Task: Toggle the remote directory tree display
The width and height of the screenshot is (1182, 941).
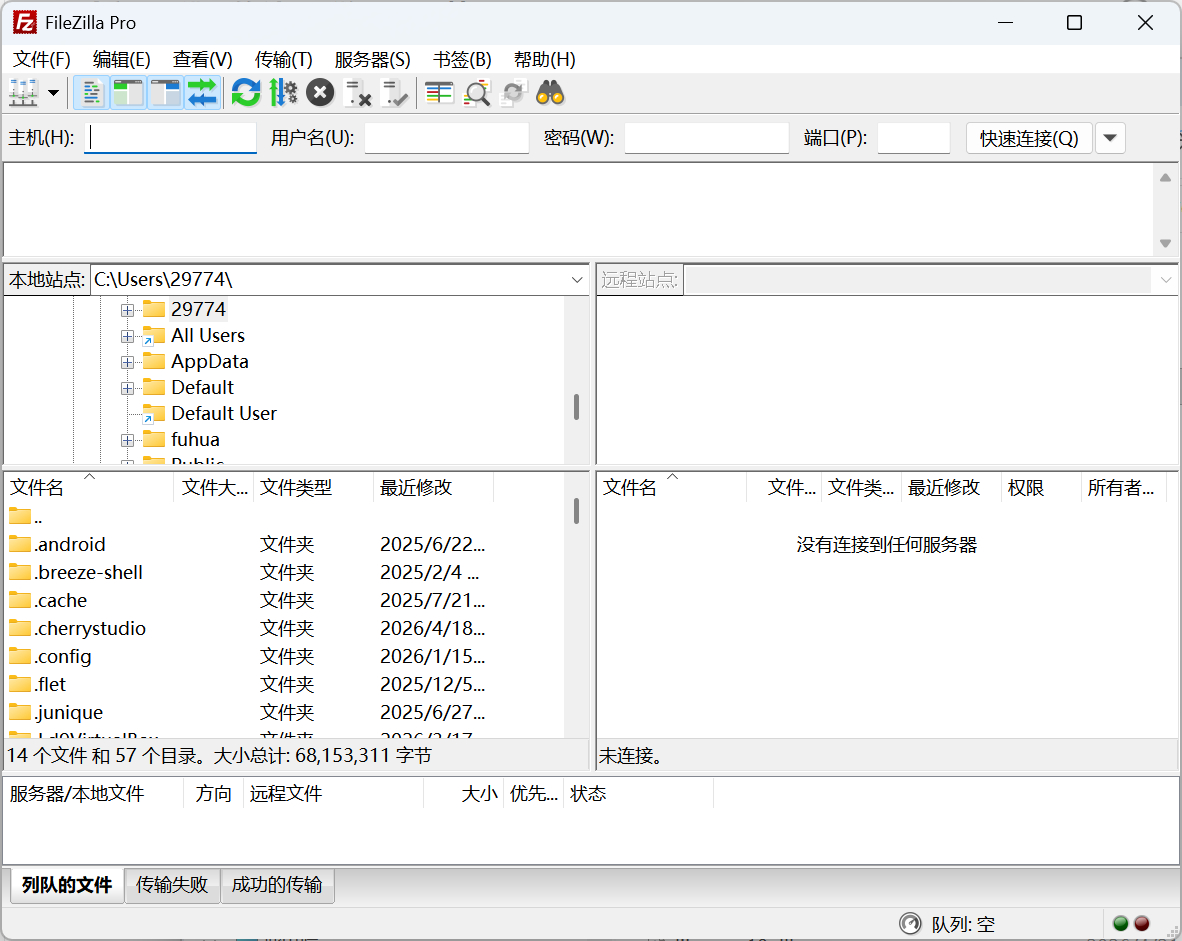Action: (x=165, y=93)
